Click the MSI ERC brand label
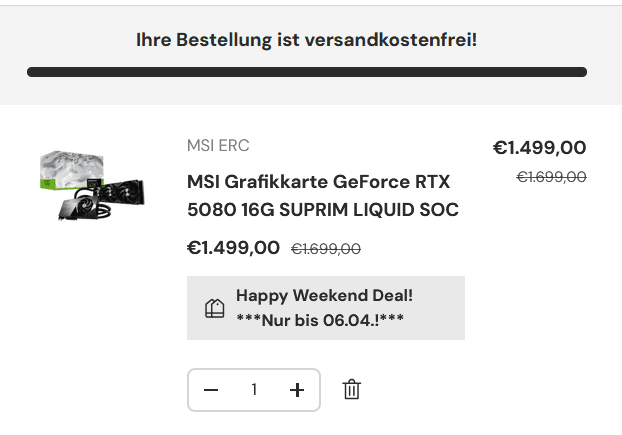Image resolution: width=622 pixels, height=435 pixels. [x=218, y=146]
